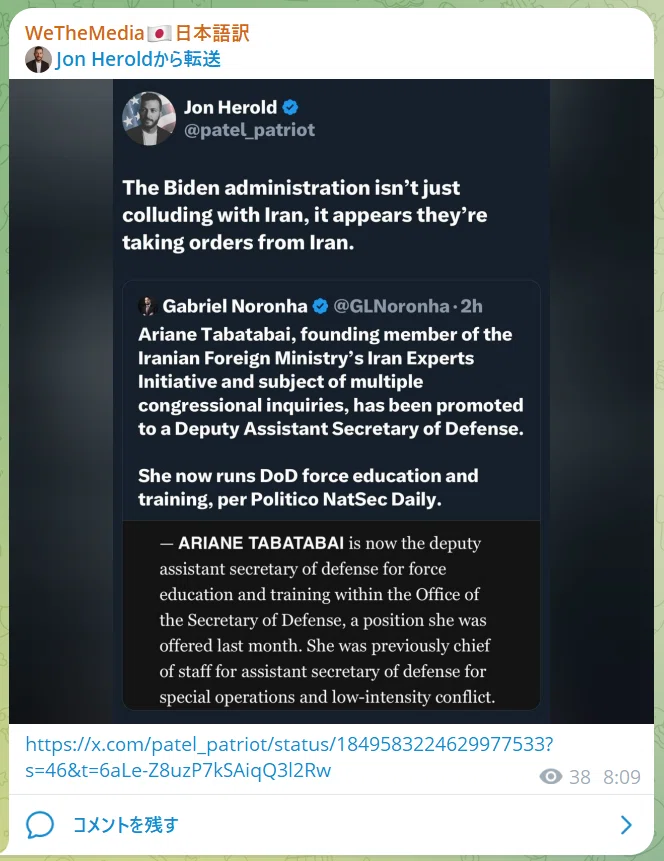This screenshot has width=664, height=861.
Task: Click the コメントを残す button
Action: 126,825
